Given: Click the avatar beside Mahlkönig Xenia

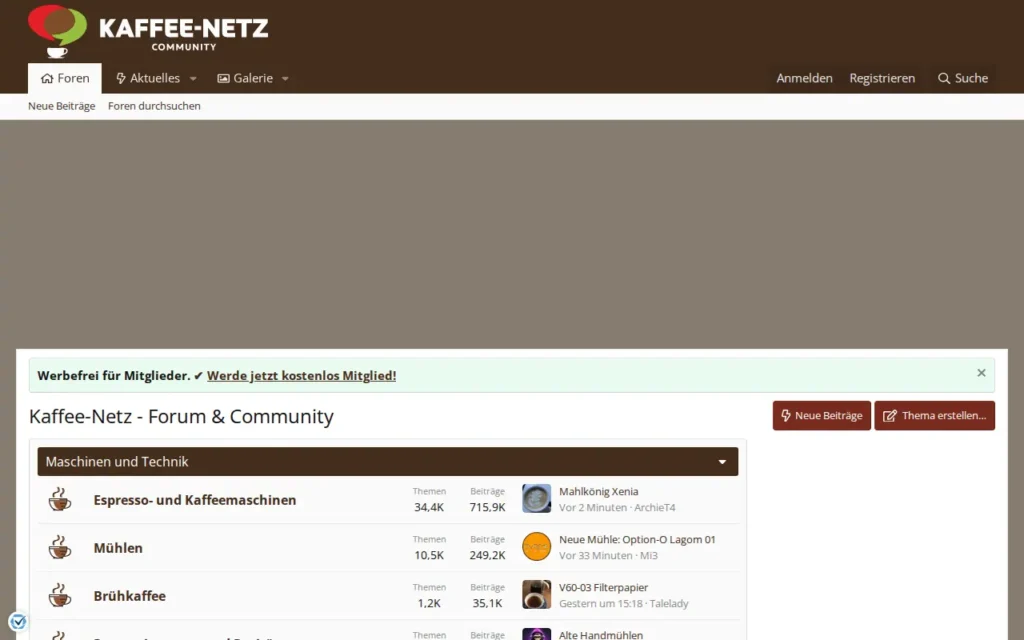Looking at the screenshot, I should (537, 499).
